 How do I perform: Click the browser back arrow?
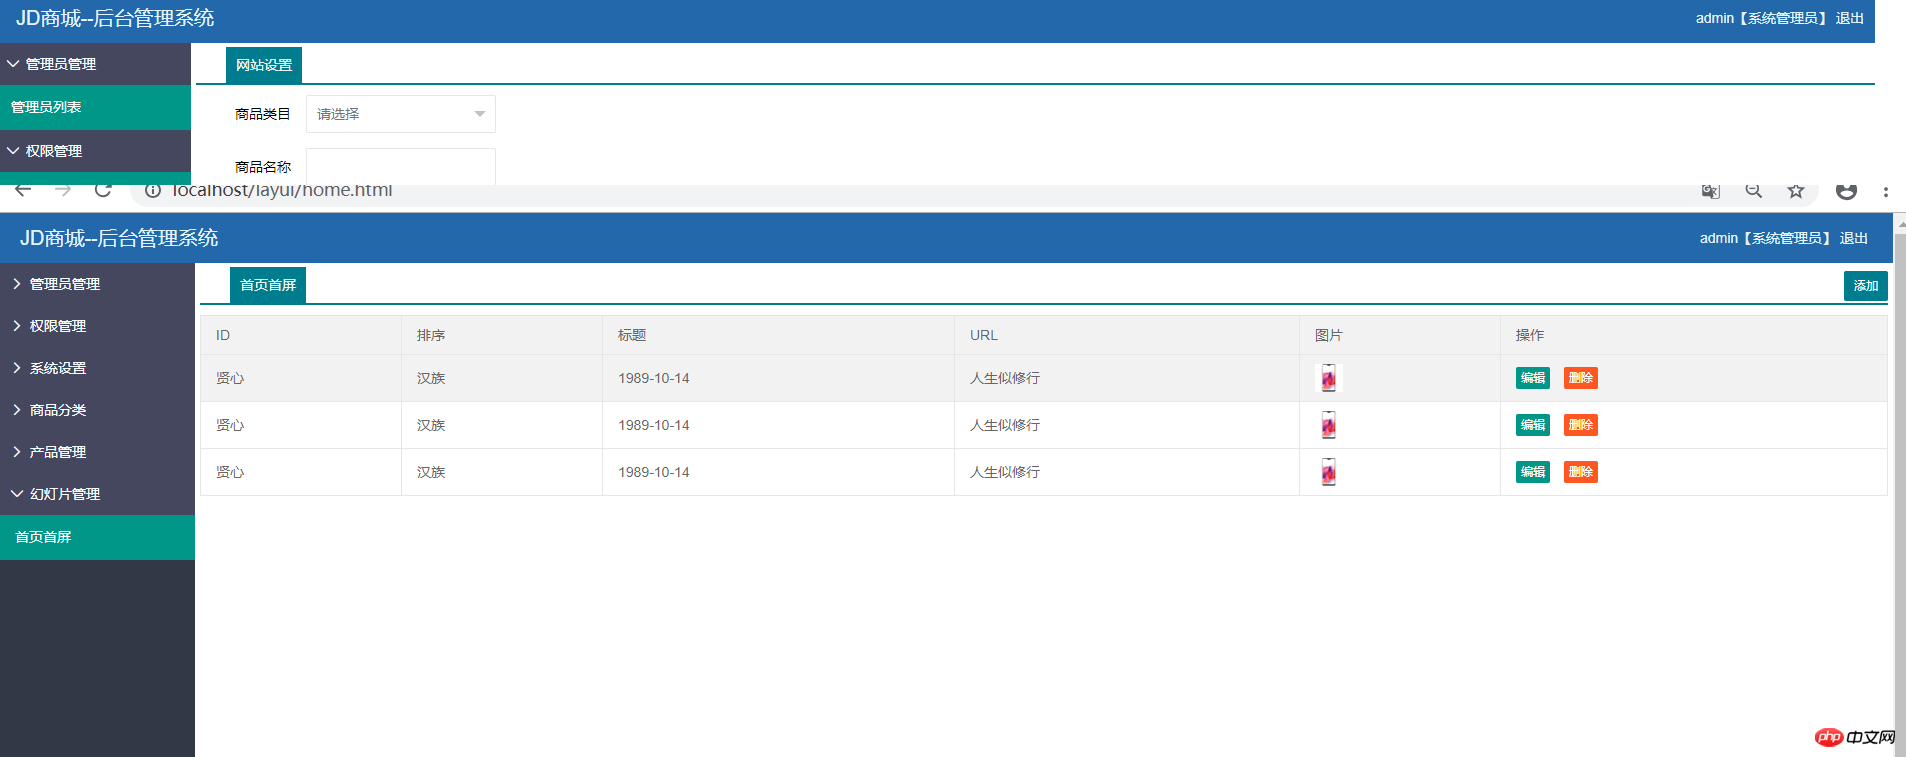point(23,190)
